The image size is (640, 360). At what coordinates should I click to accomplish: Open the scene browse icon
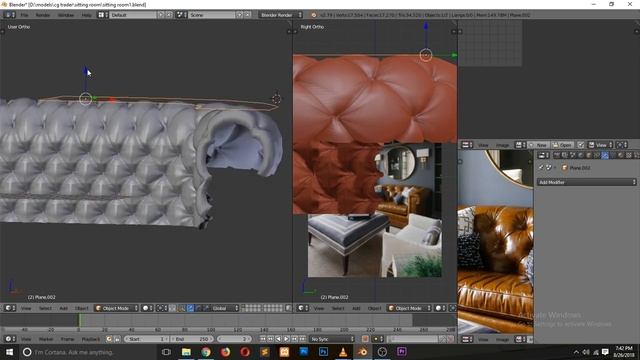[x=181, y=15]
